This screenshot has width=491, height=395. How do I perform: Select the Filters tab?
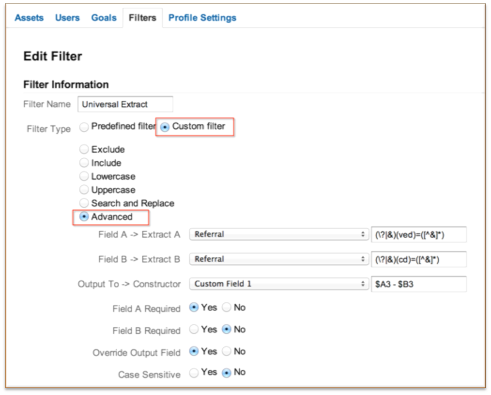[142, 18]
